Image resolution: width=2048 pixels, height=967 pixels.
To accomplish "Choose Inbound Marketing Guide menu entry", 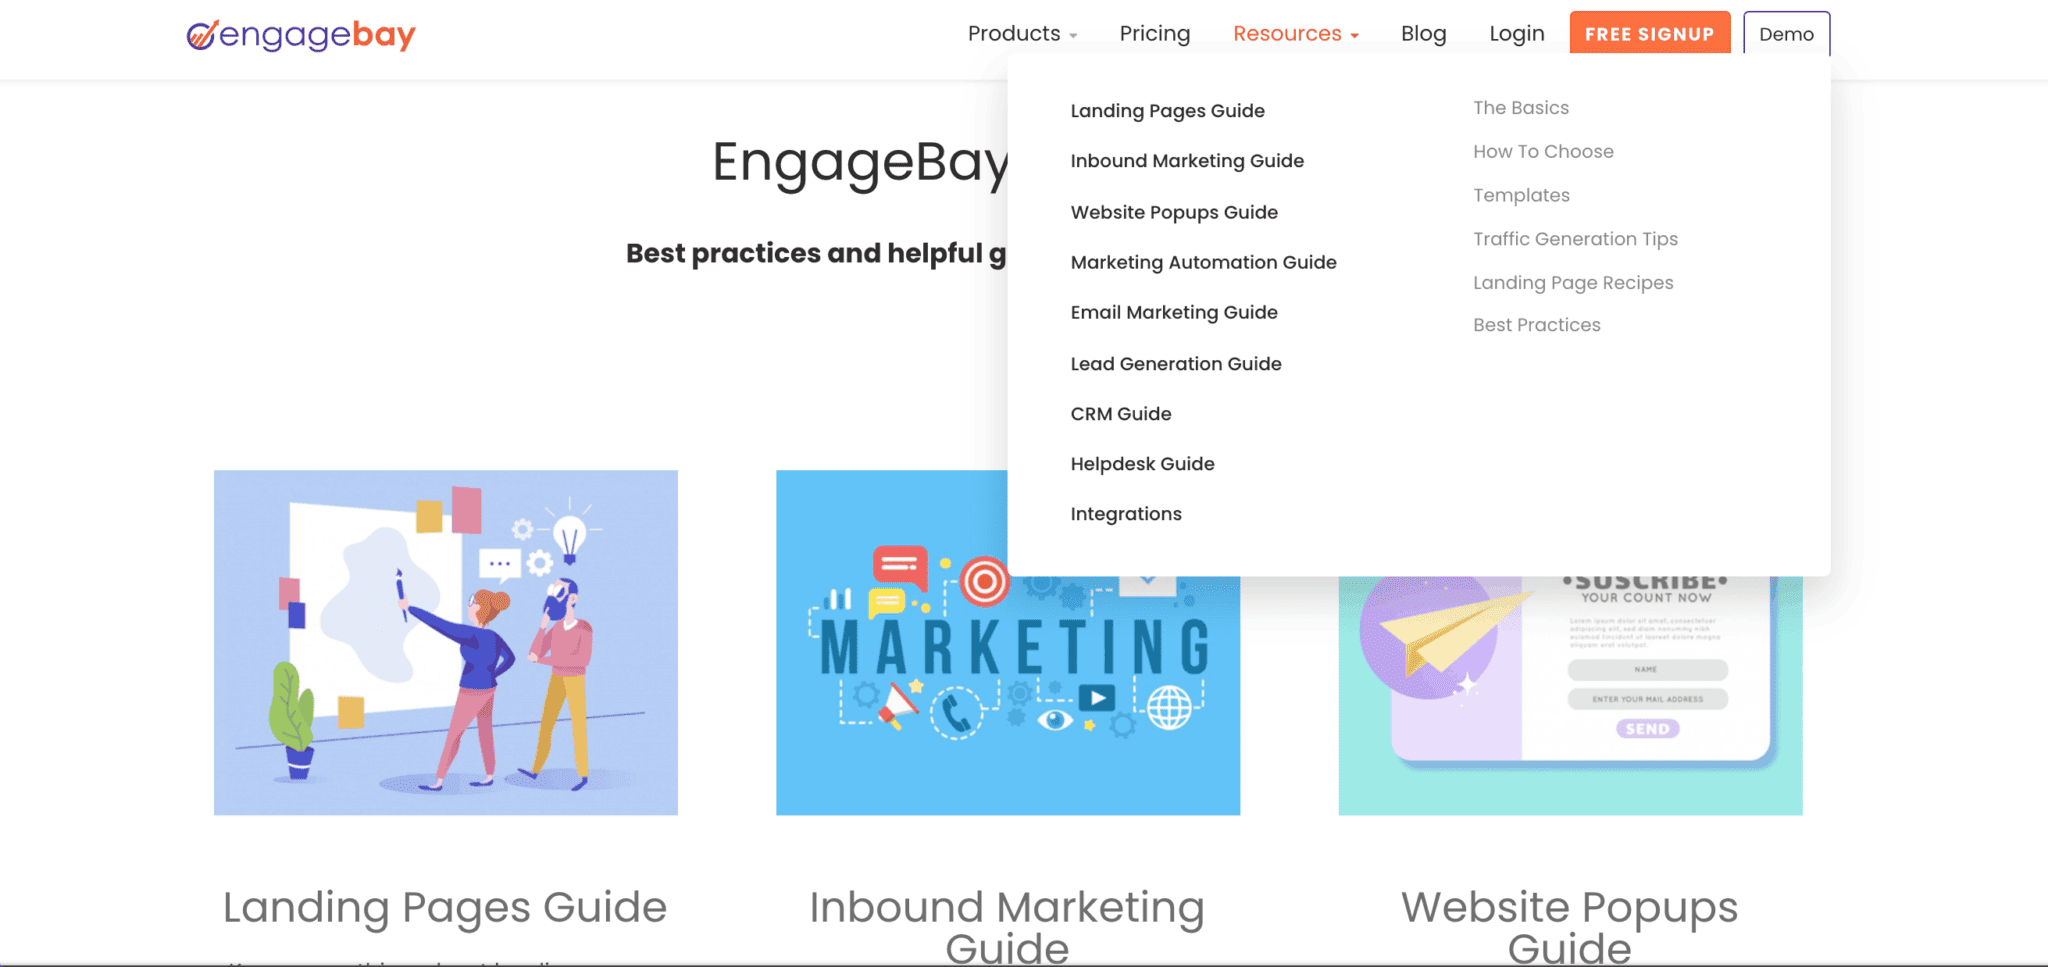I will point(1187,161).
